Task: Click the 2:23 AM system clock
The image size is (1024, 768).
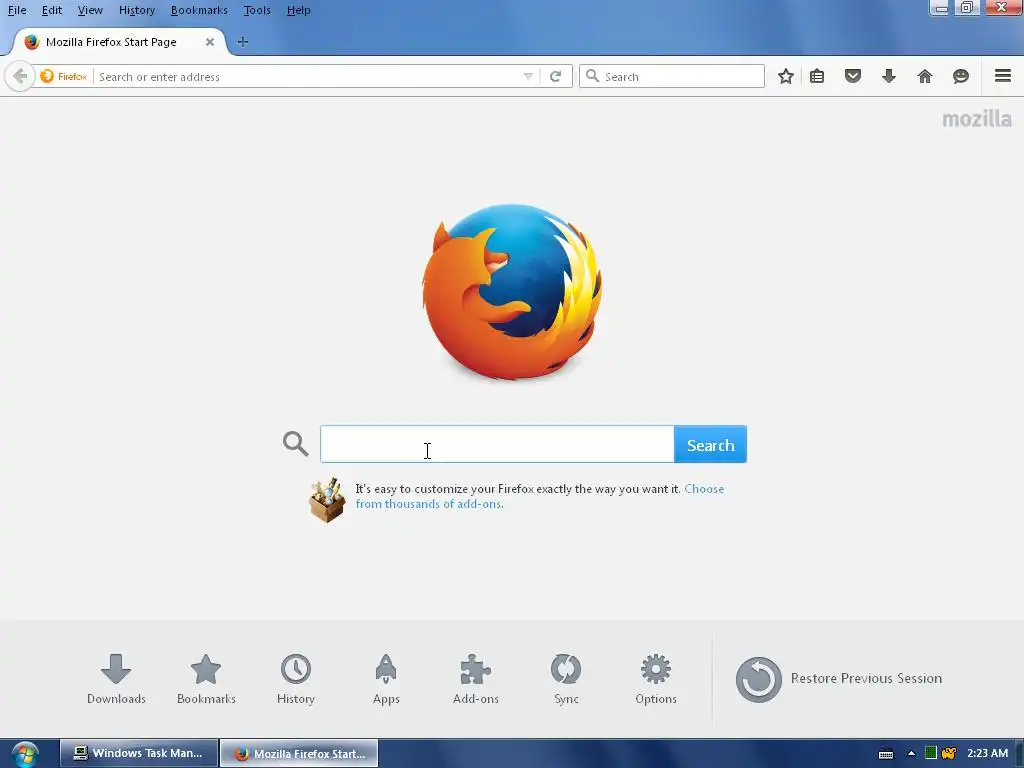Action: click(987, 753)
